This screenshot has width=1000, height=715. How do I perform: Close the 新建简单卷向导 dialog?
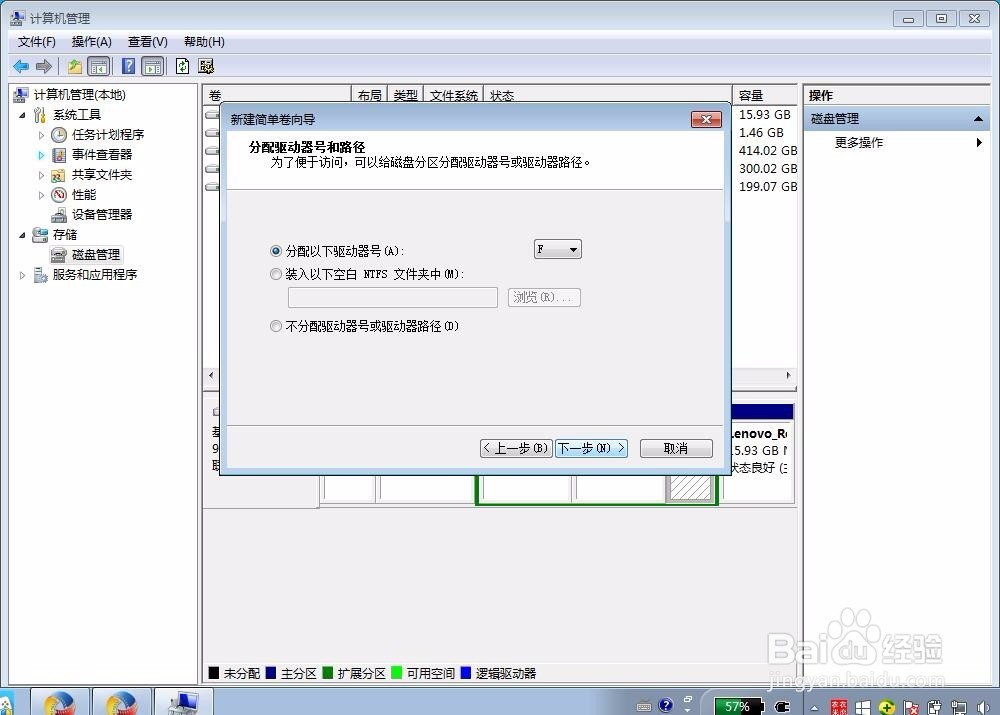(706, 119)
